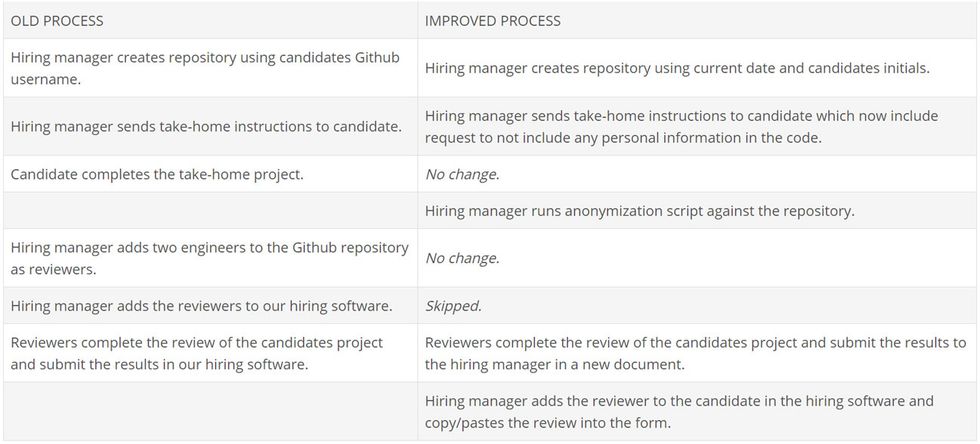Click empty cell left of anonymization script row

(x=210, y=211)
